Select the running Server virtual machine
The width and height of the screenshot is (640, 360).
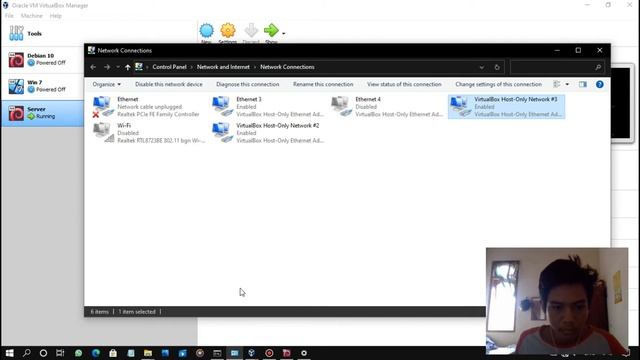pyautogui.click(x=42, y=113)
